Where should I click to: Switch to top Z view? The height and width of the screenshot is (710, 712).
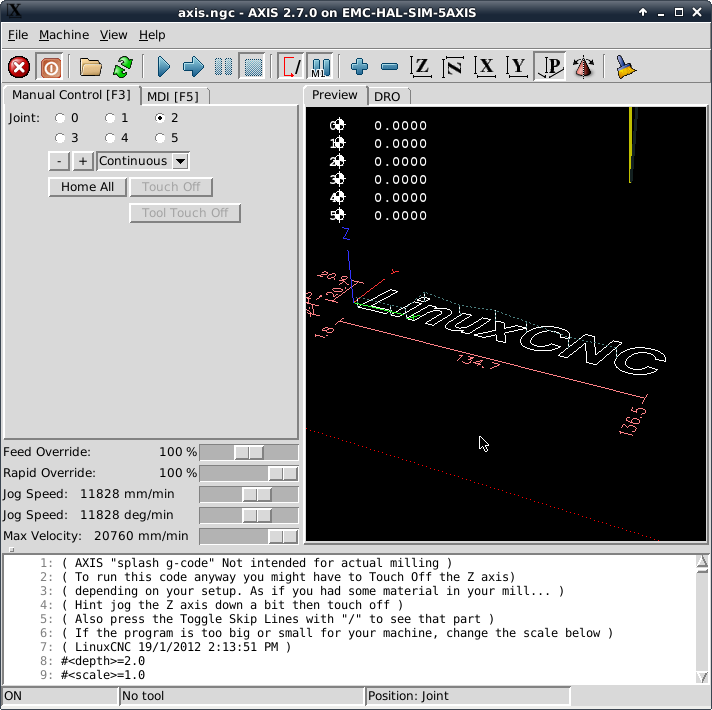(x=421, y=68)
